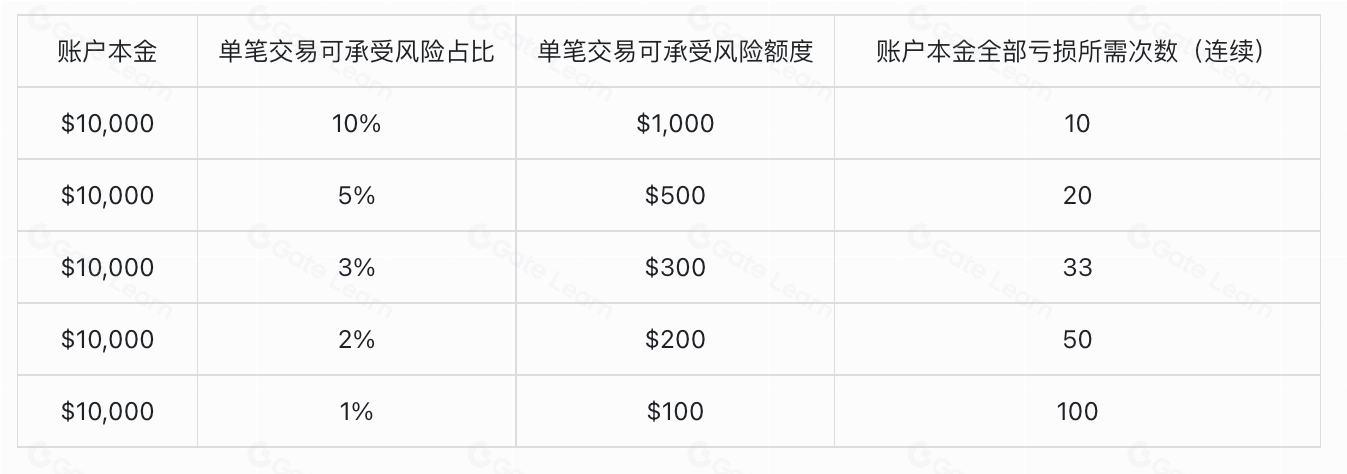
Task: Select the loss count value 50
Action: coord(1077,339)
